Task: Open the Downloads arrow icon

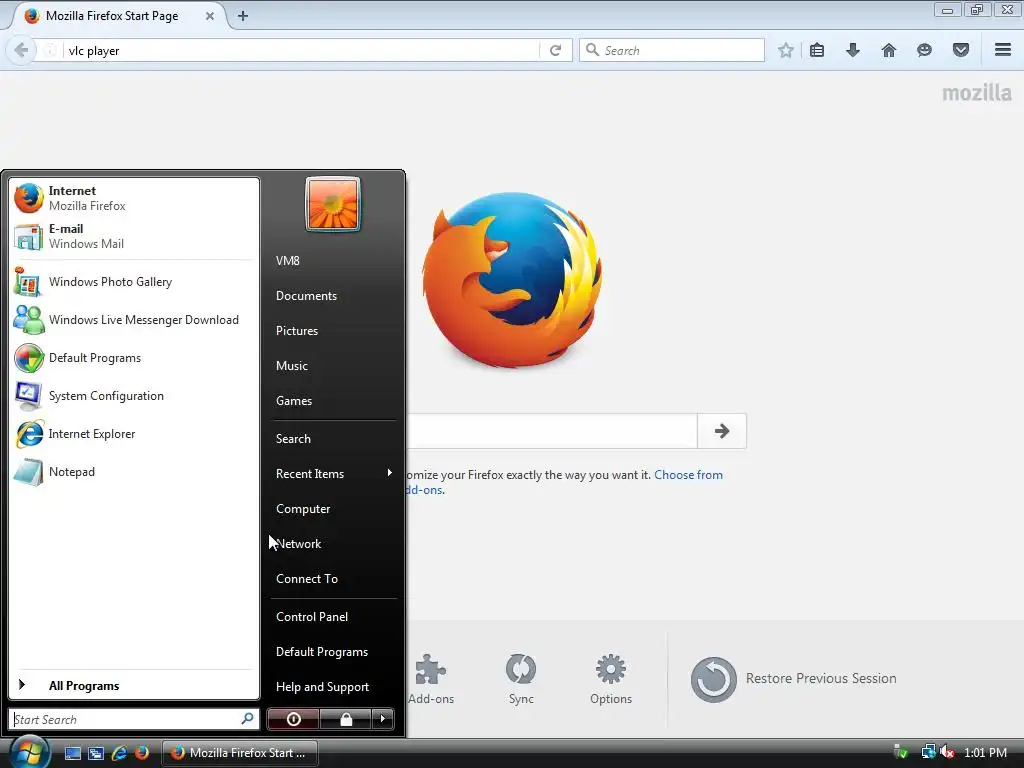Action: (852, 50)
